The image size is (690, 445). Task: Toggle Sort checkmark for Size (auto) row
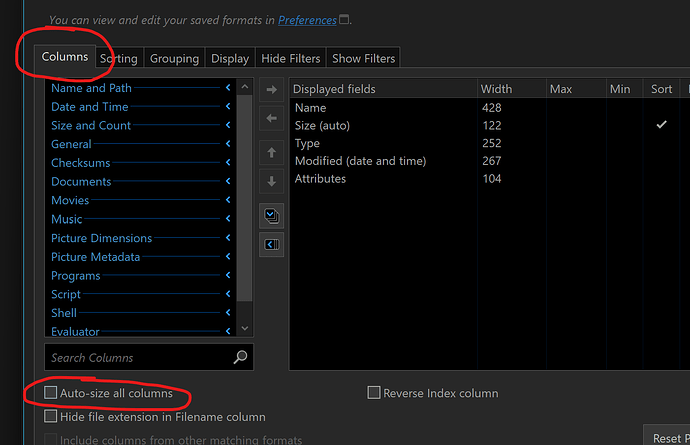coord(661,125)
